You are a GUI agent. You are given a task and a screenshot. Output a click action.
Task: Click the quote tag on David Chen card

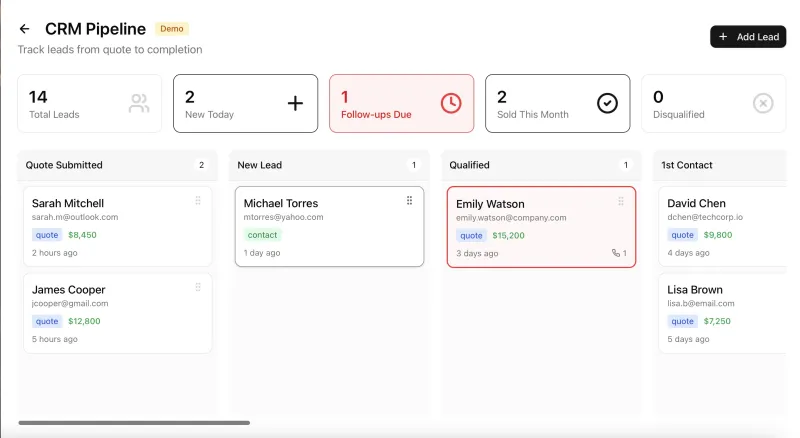click(682, 235)
